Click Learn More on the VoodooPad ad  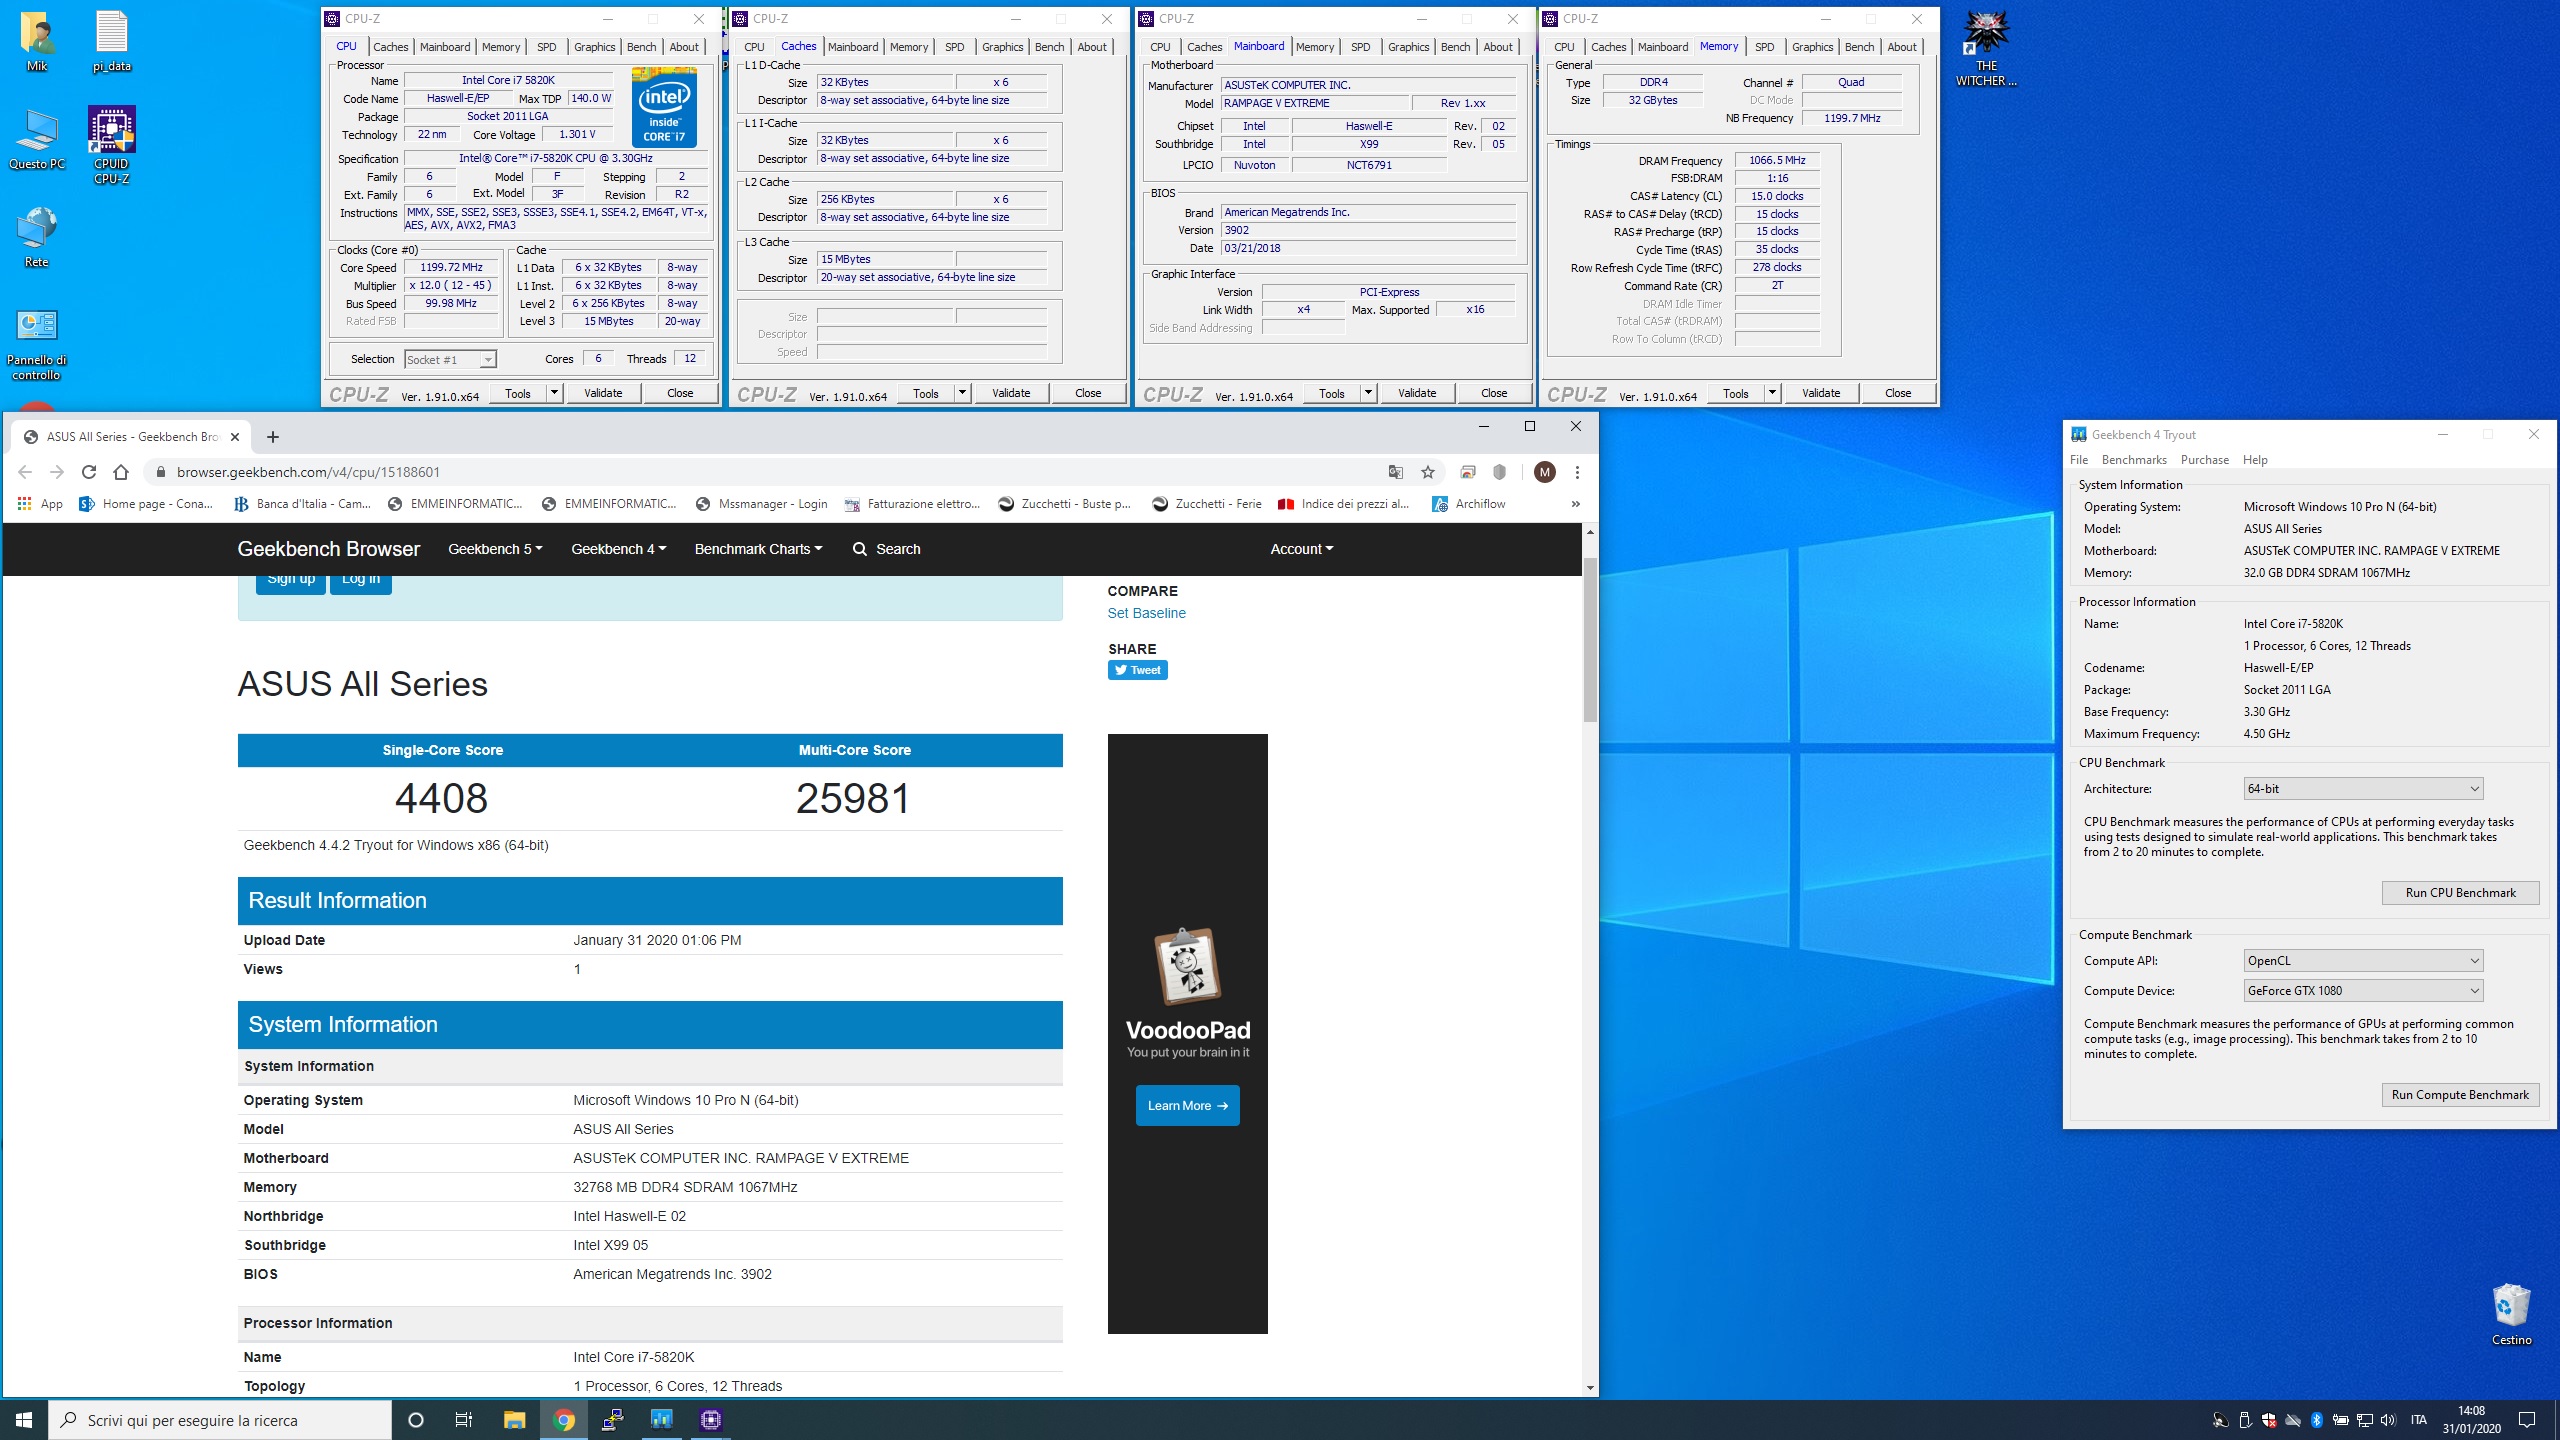point(1187,1106)
